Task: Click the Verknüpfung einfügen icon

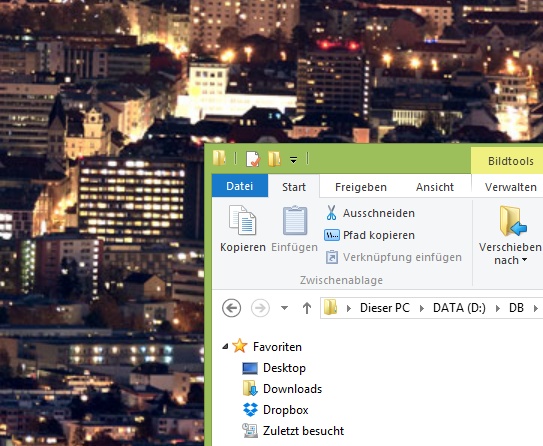Action: [332, 257]
